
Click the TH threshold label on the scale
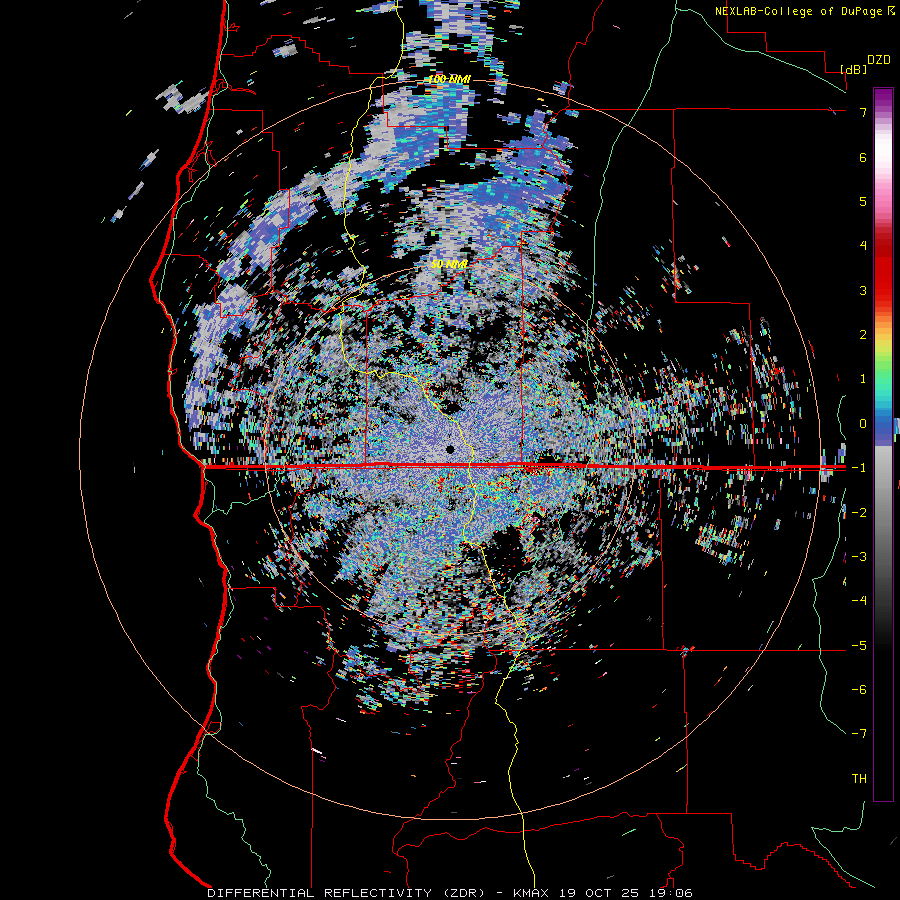point(859,779)
